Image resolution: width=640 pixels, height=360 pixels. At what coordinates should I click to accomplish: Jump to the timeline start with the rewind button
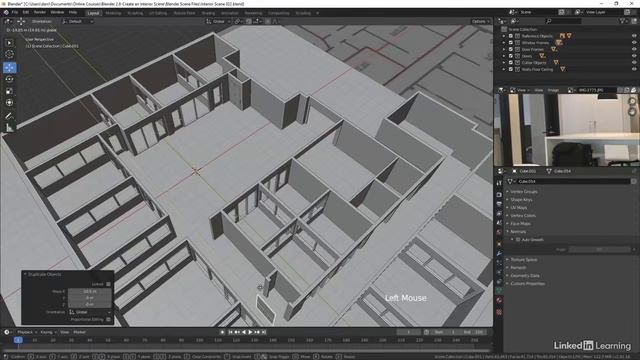(x=231, y=332)
